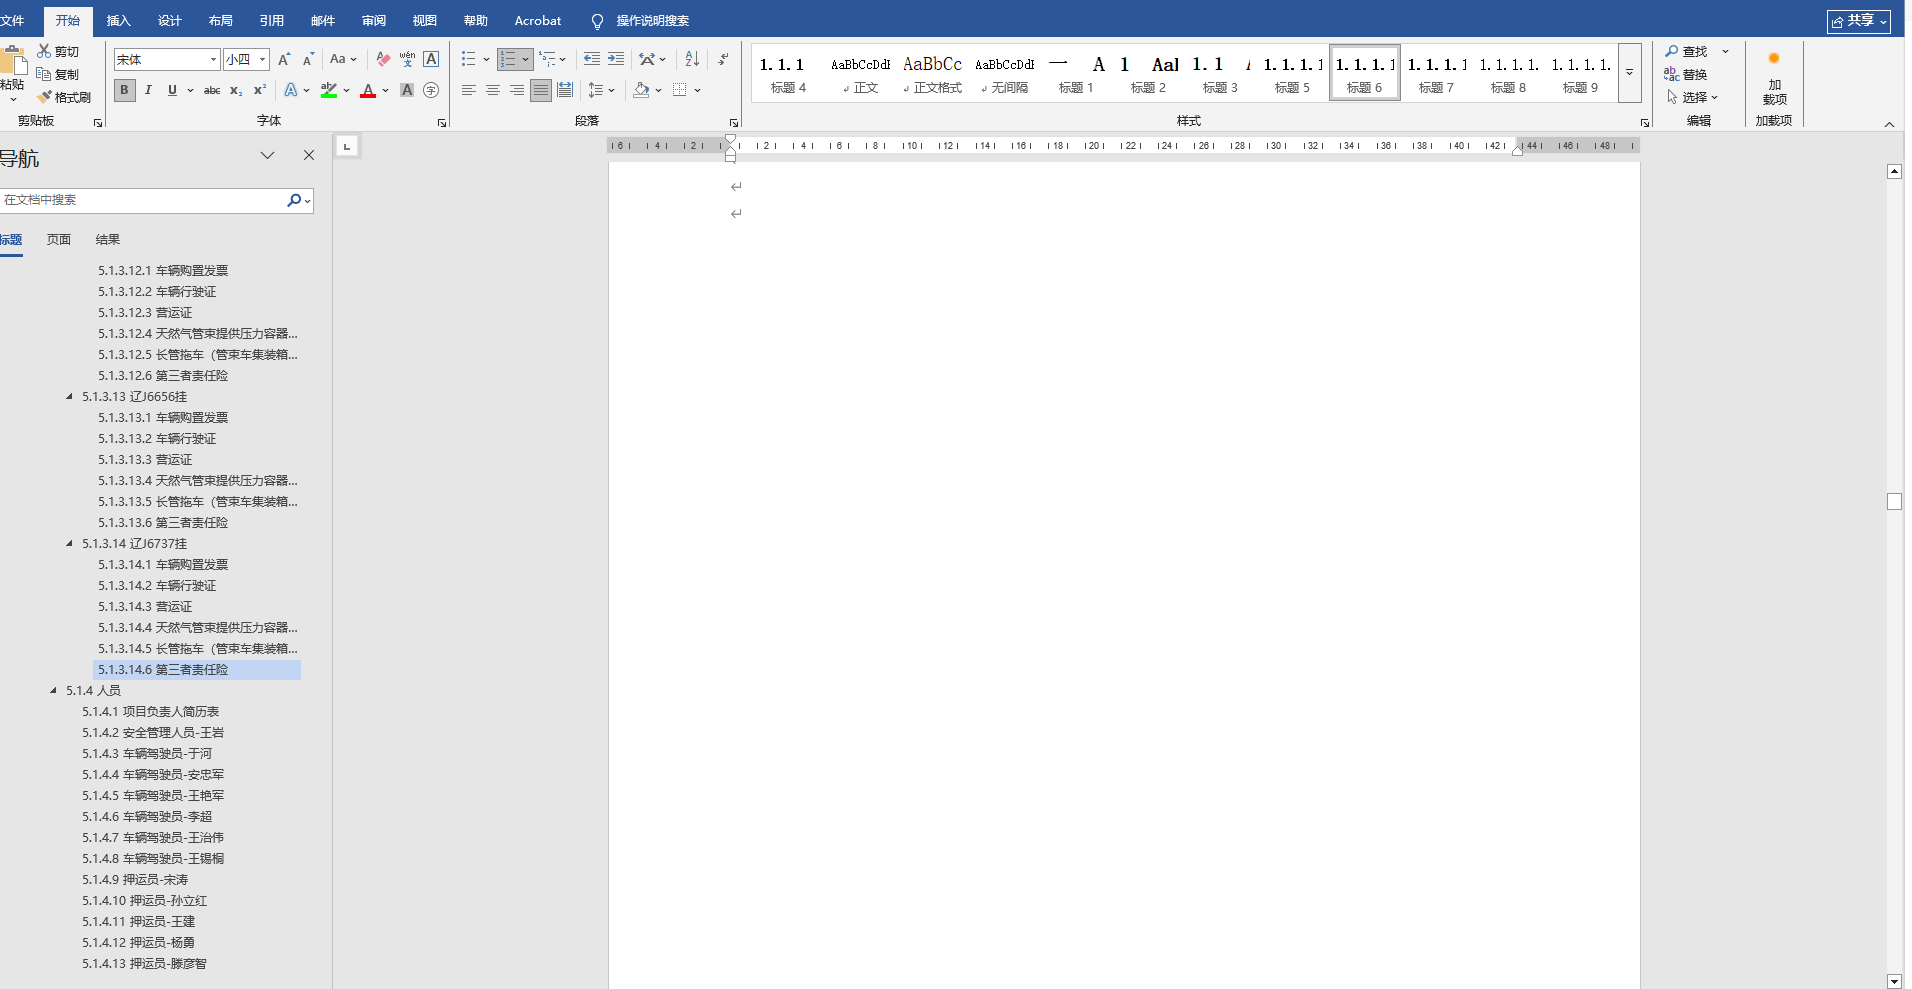Open the Paragraph dialog launcher
Image resolution: width=1912 pixels, height=989 pixels.
point(734,122)
